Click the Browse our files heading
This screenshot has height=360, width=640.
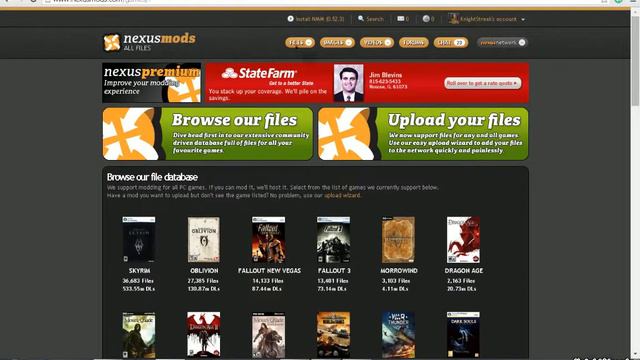click(x=234, y=120)
